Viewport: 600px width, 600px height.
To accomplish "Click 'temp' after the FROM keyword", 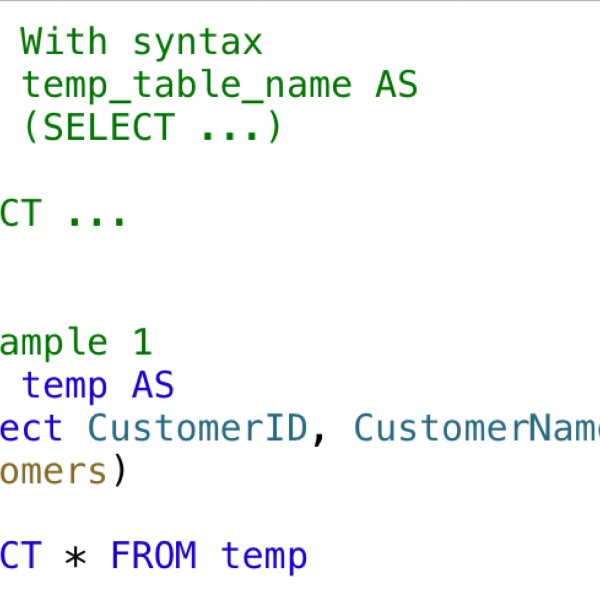I will (x=264, y=557).
